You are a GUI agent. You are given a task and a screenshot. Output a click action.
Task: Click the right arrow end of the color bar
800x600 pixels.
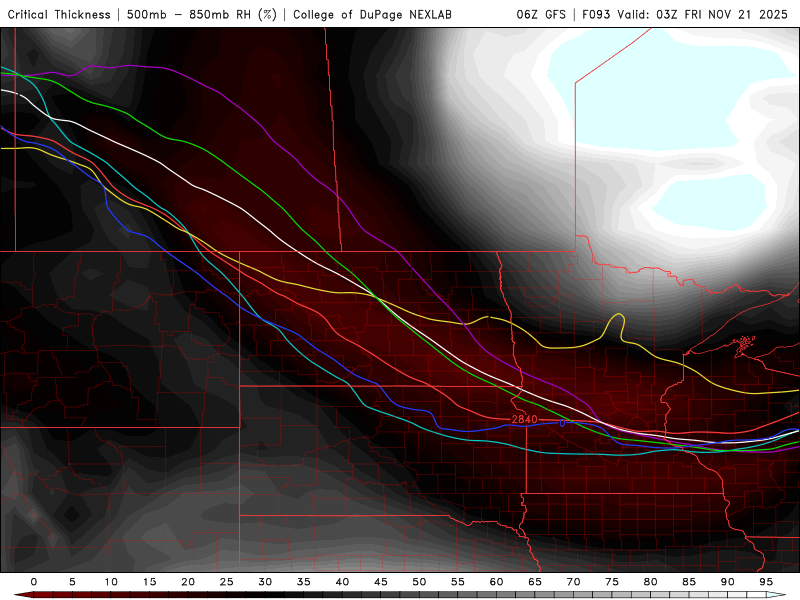777,595
